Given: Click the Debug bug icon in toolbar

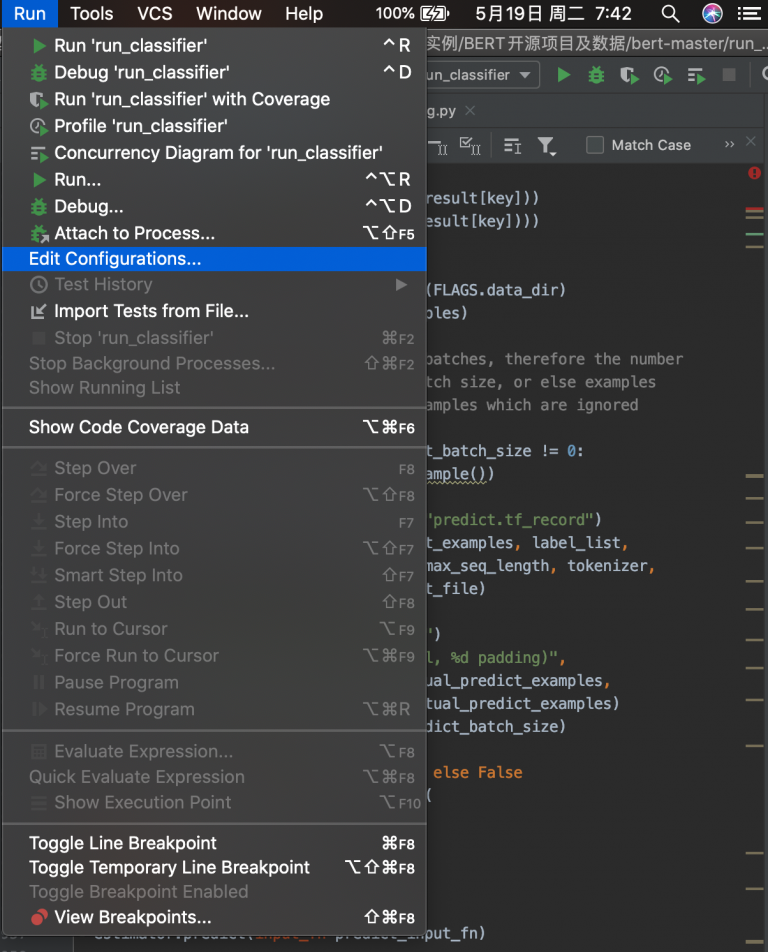Looking at the screenshot, I should point(596,75).
